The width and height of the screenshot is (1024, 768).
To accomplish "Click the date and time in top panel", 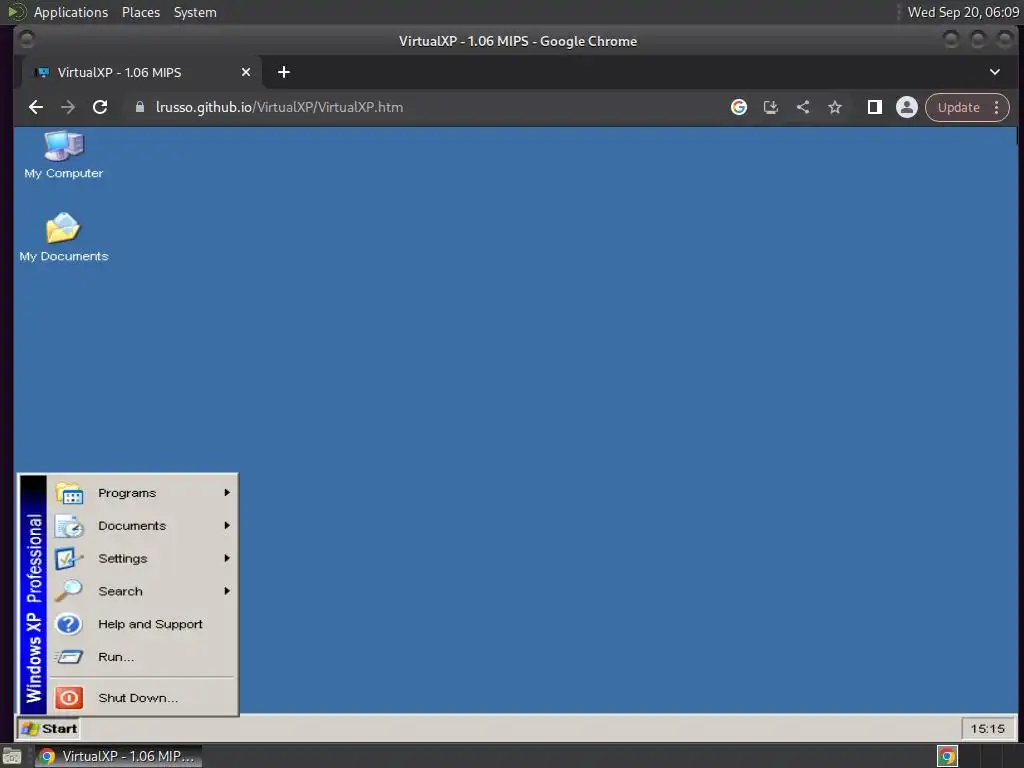I will [x=963, y=12].
